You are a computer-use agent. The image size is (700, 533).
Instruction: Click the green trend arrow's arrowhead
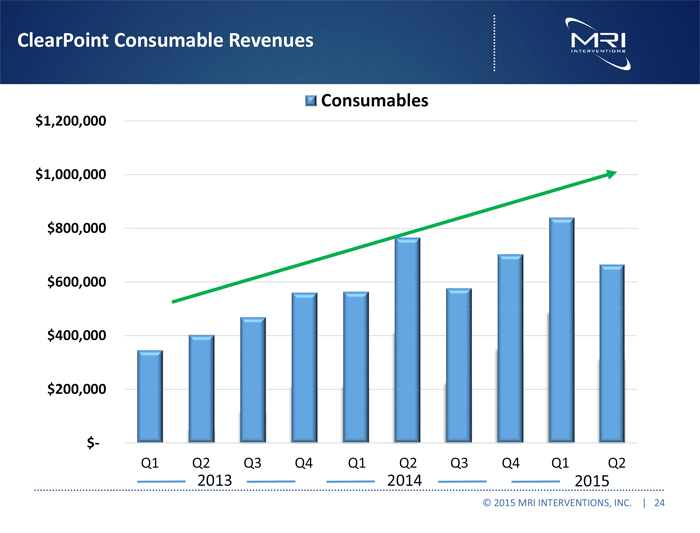pos(611,174)
